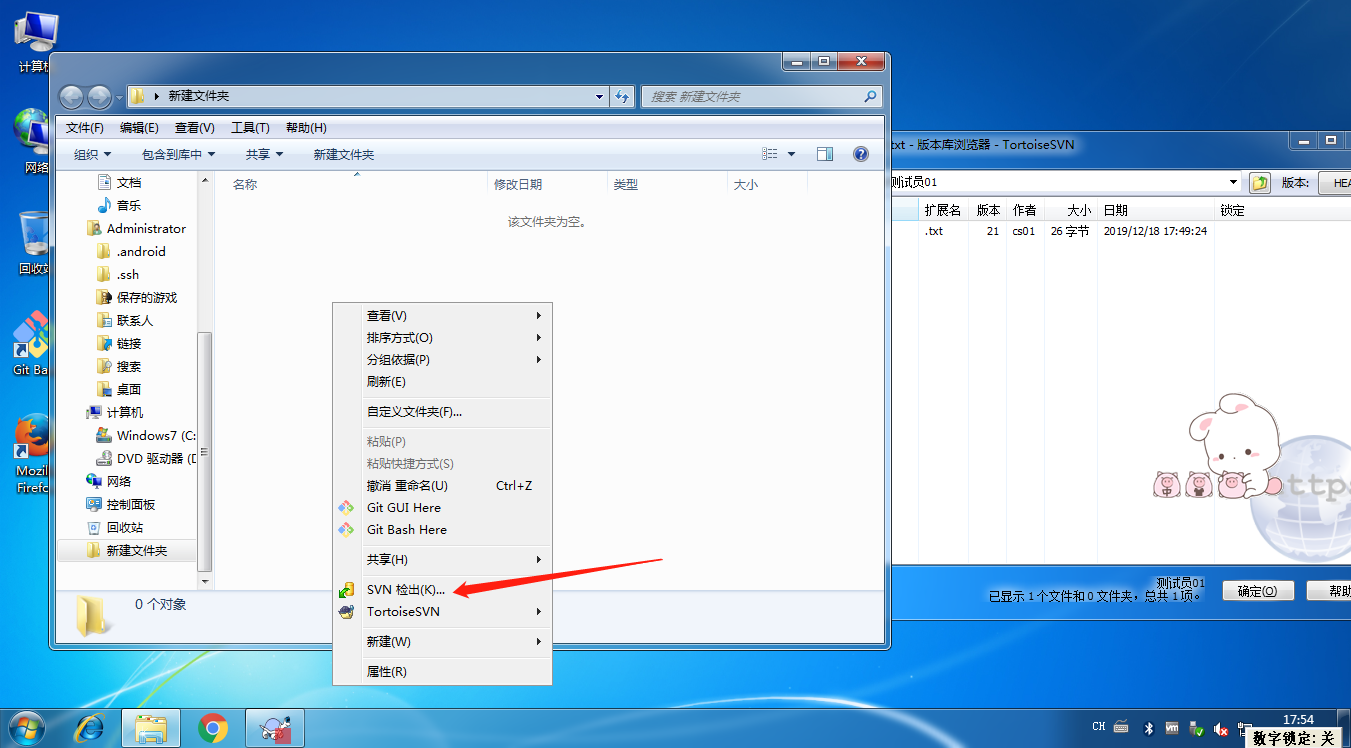Open URL dropdown in TortoiseSVN browser
The width and height of the screenshot is (1351, 748).
pos(1233,182)
